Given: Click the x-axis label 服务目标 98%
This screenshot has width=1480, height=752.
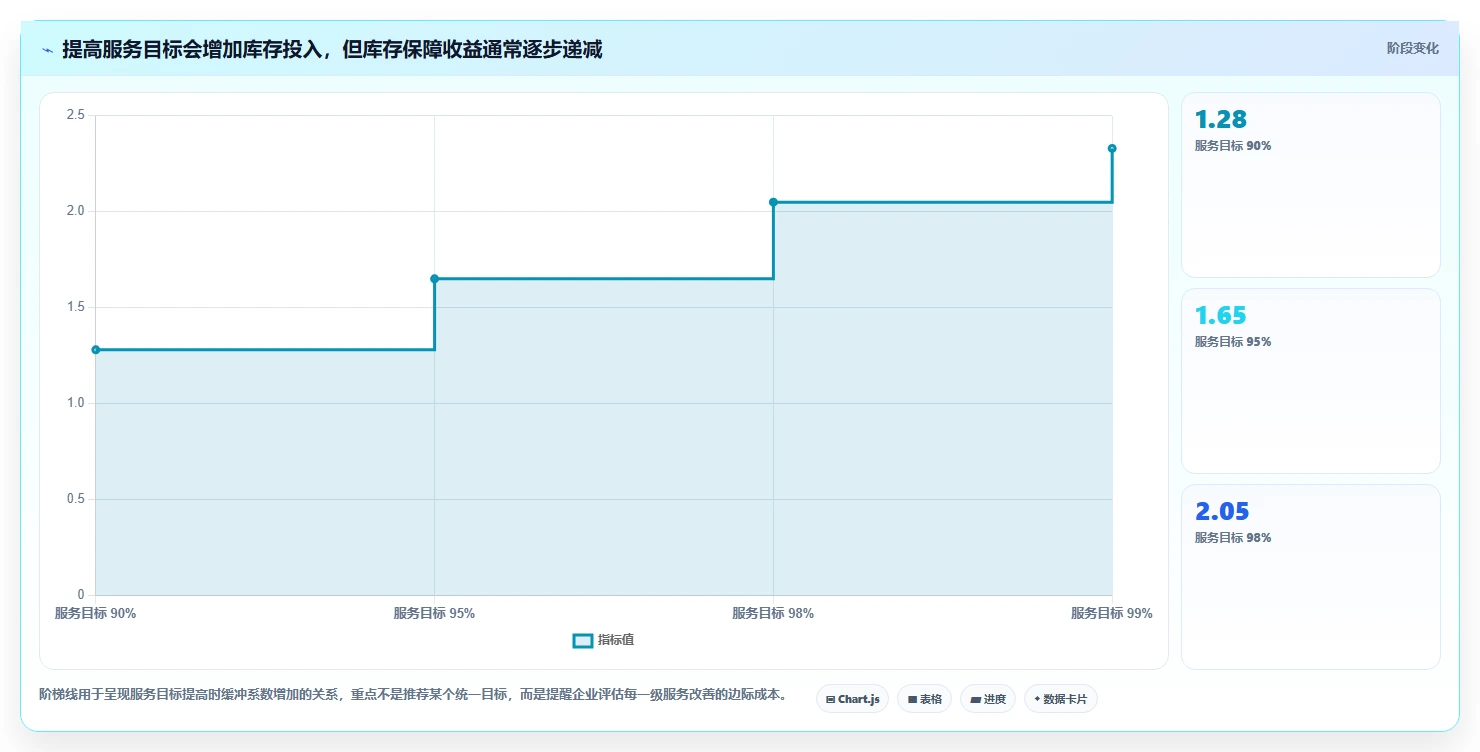Looking at the screenshot, I should (x=773, y=613).
